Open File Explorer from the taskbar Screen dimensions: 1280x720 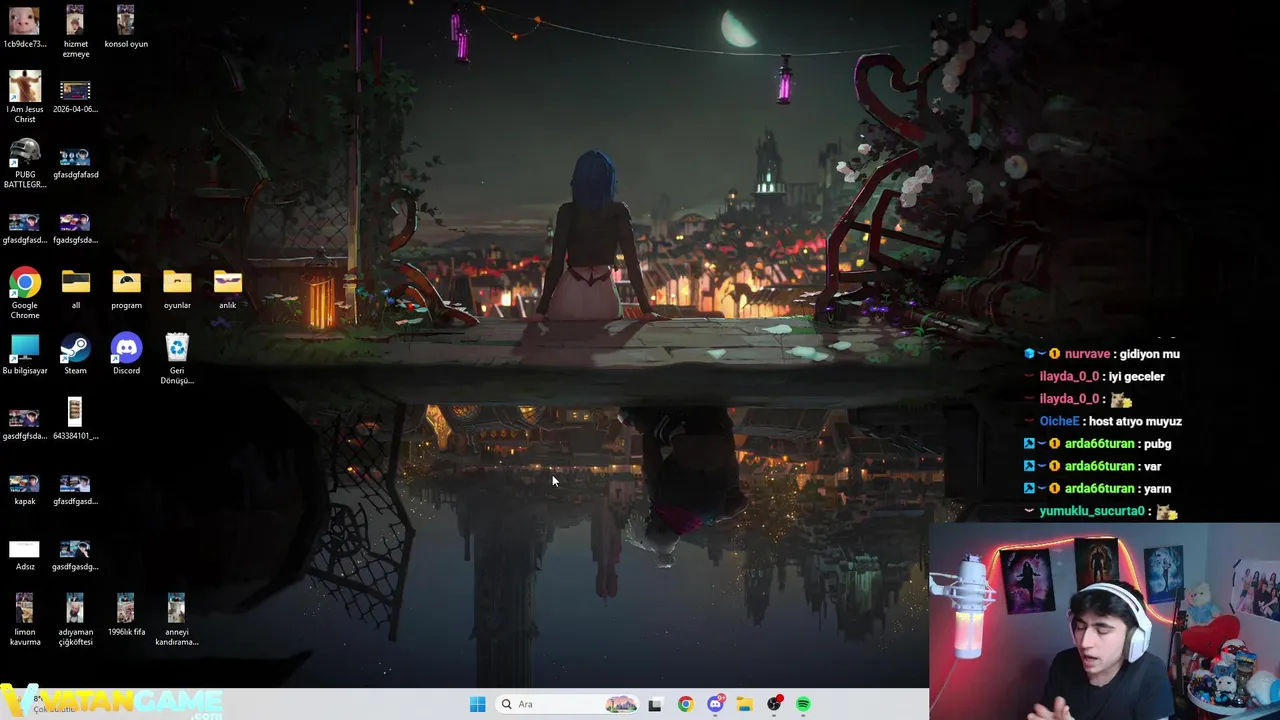coord(744,704)
